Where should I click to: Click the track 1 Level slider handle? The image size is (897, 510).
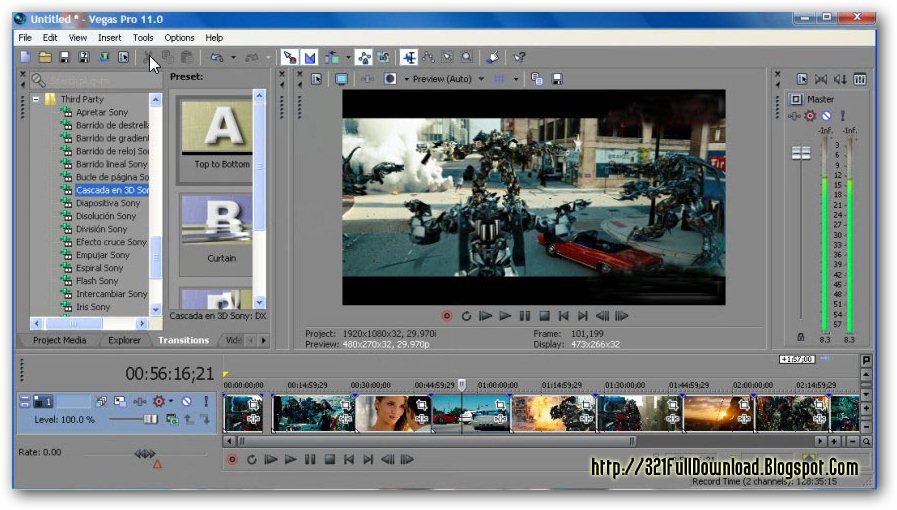[150, 419]
